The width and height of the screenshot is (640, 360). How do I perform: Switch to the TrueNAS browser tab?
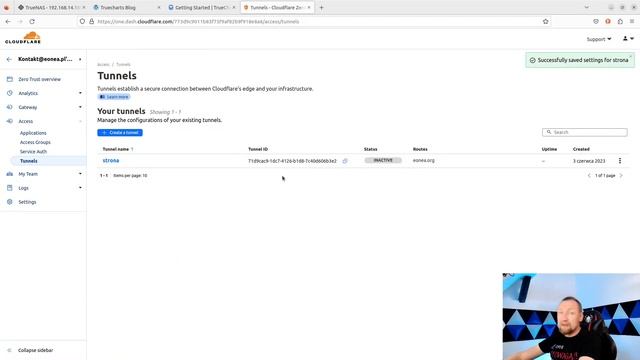51,7
